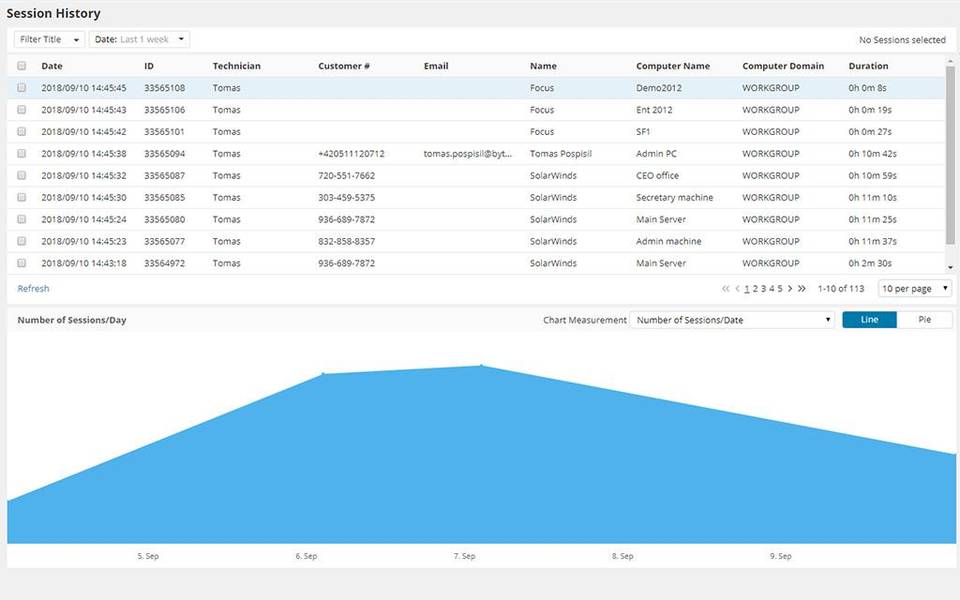Go to the next results page
This screenshot has width=960, height=600.
(788, 288)
